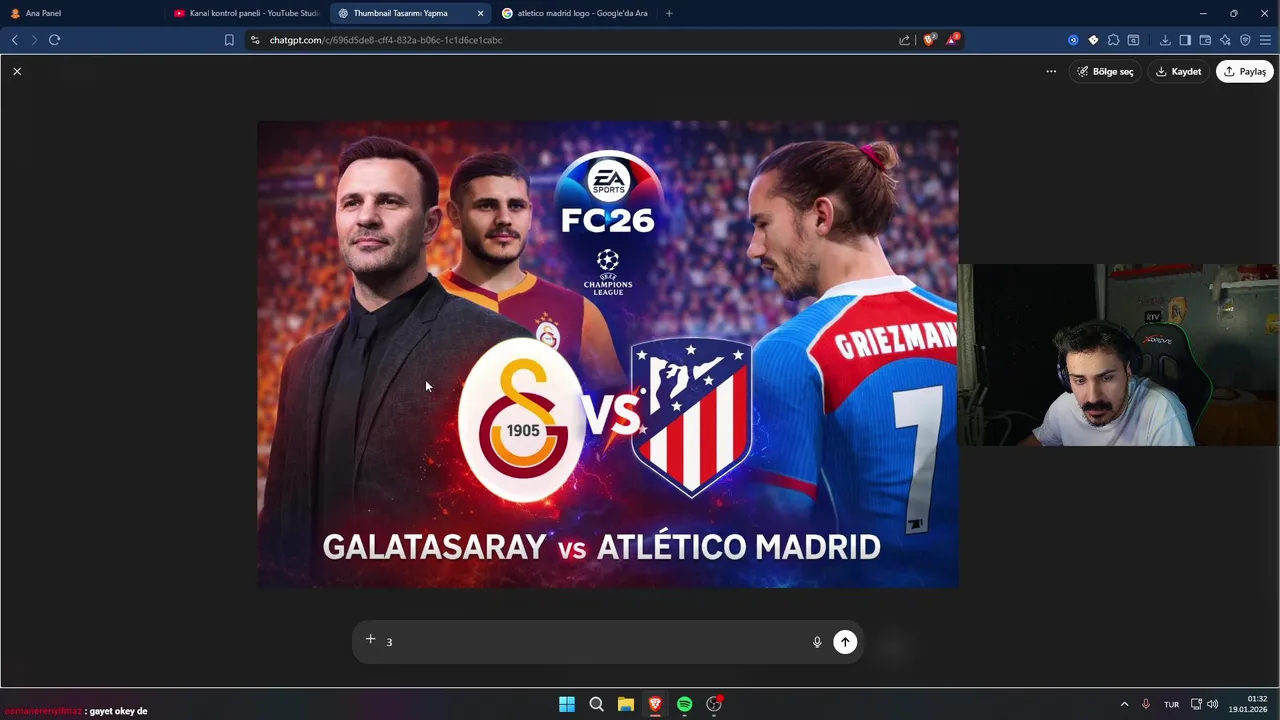Bookmark this page with the bookmark icon
Screen dimensions: 1280x720
[229, 40]
